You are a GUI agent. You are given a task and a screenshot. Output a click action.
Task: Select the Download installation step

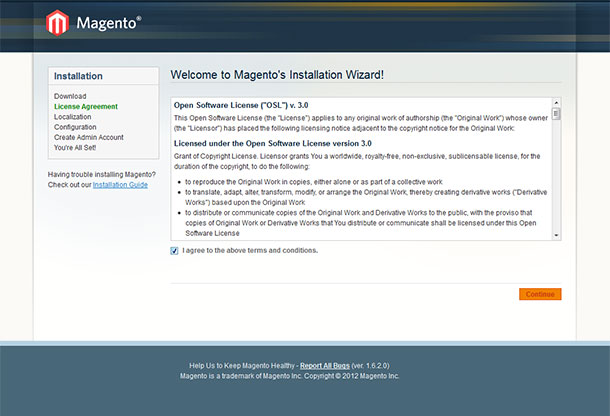point(70,96)
